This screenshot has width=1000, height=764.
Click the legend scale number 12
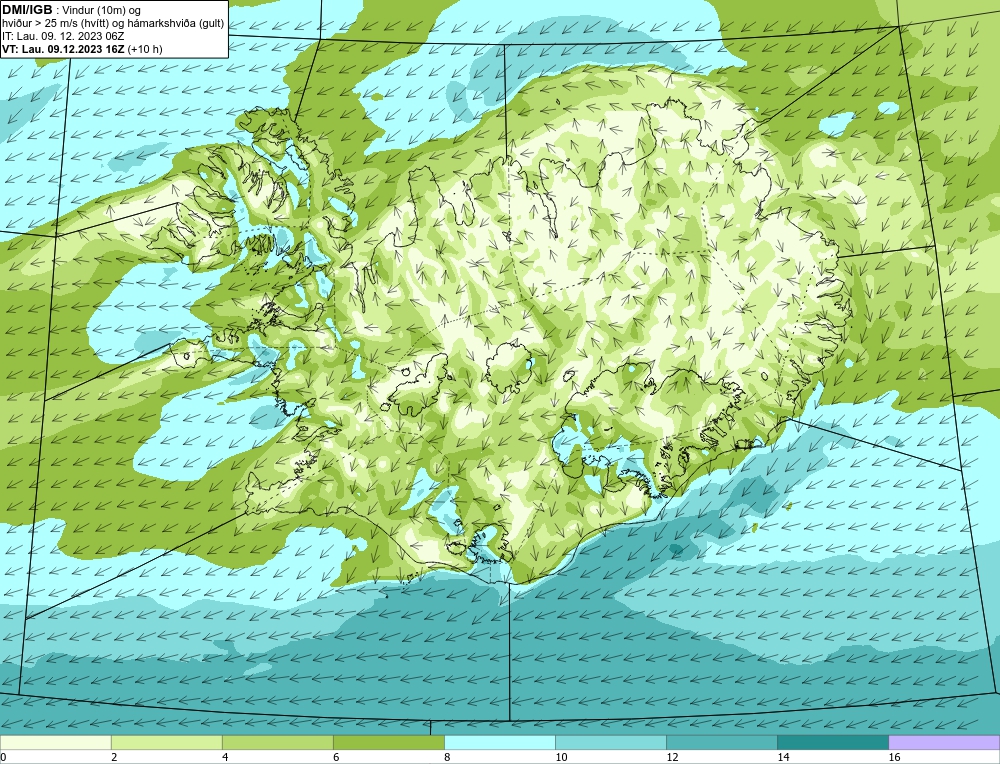(x=672, y=757)
